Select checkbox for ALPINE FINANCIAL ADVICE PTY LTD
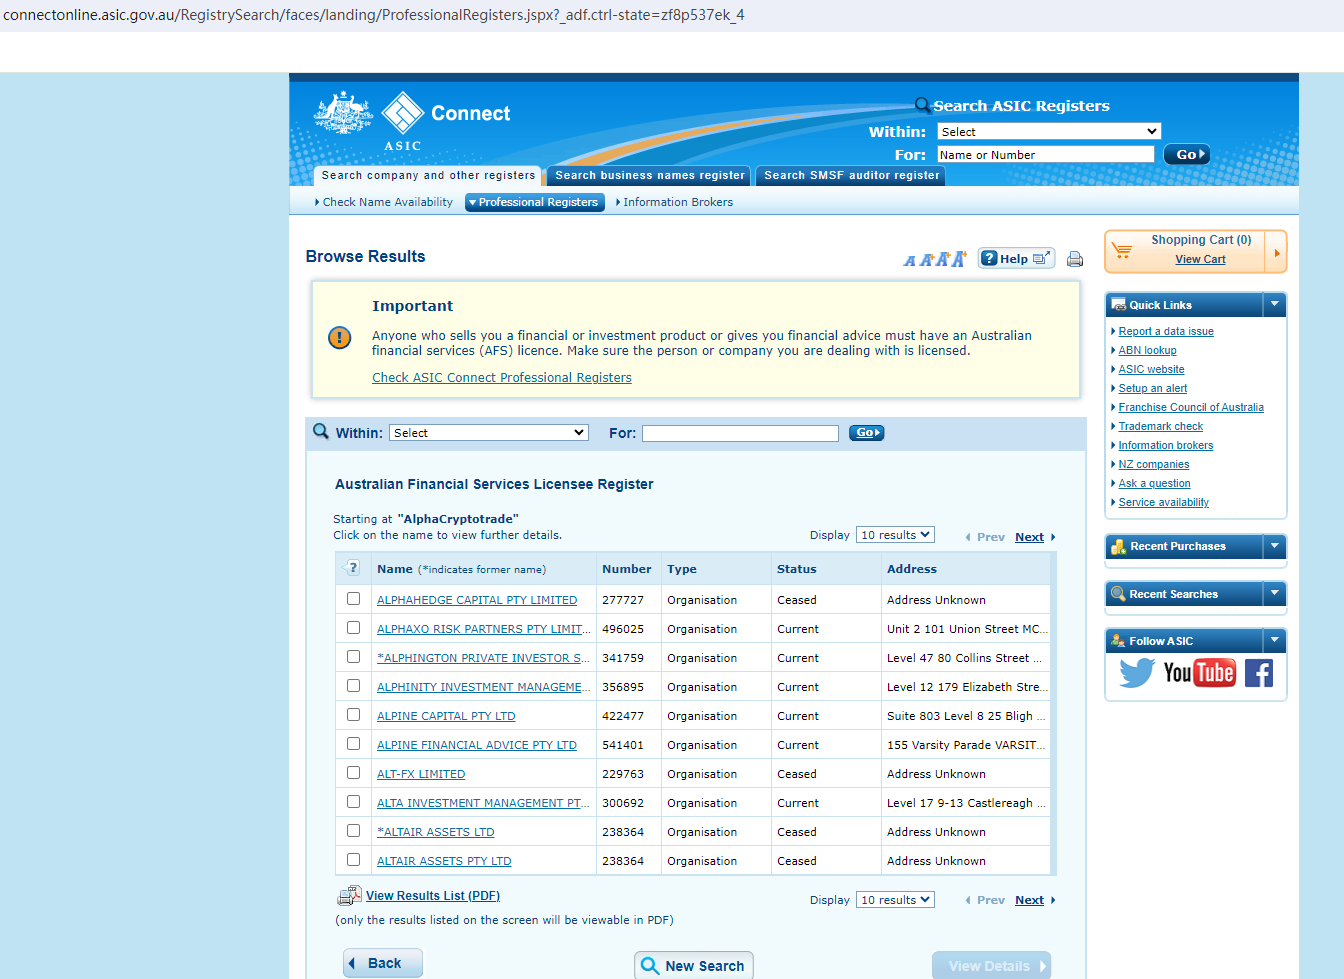The height and width of the screenshot is (979, 1344). [x=353, y=744]
